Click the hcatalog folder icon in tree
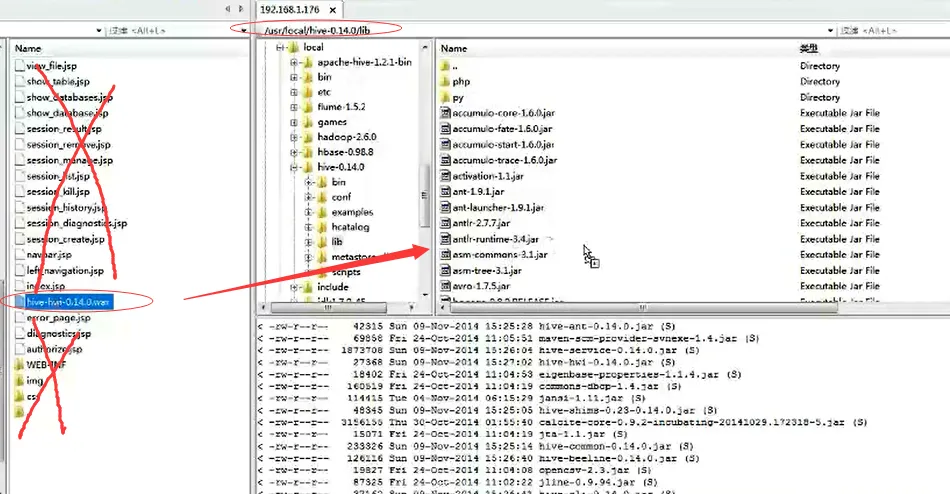This screenshot has width=950, height=494. (x=322, y=227)
